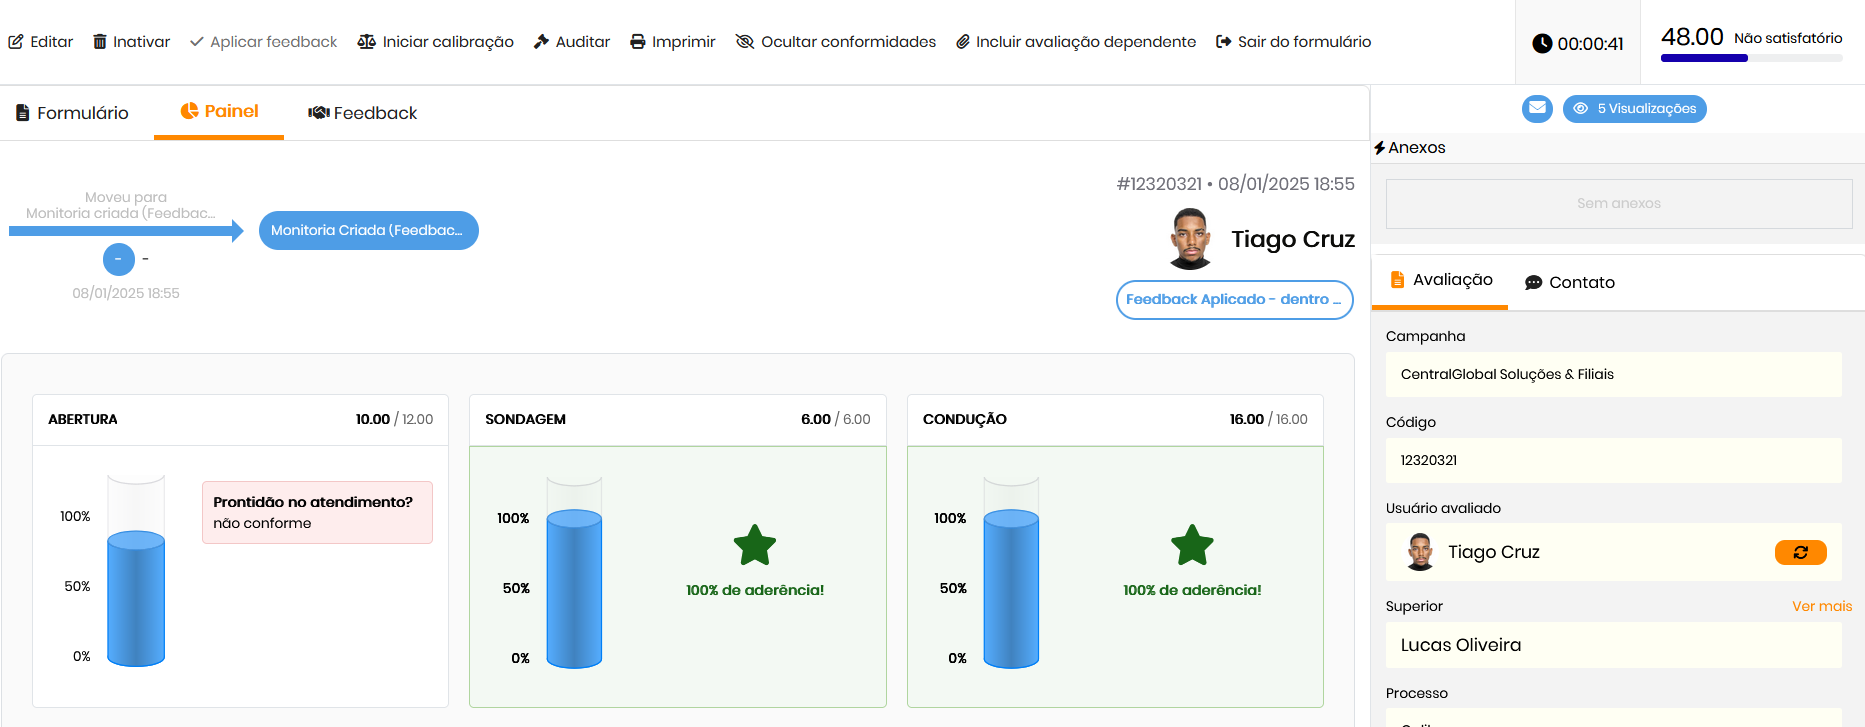Screen dimensions: 1865x727
Task: Click the blue envelope mail icon
Action: point(1537,108)
